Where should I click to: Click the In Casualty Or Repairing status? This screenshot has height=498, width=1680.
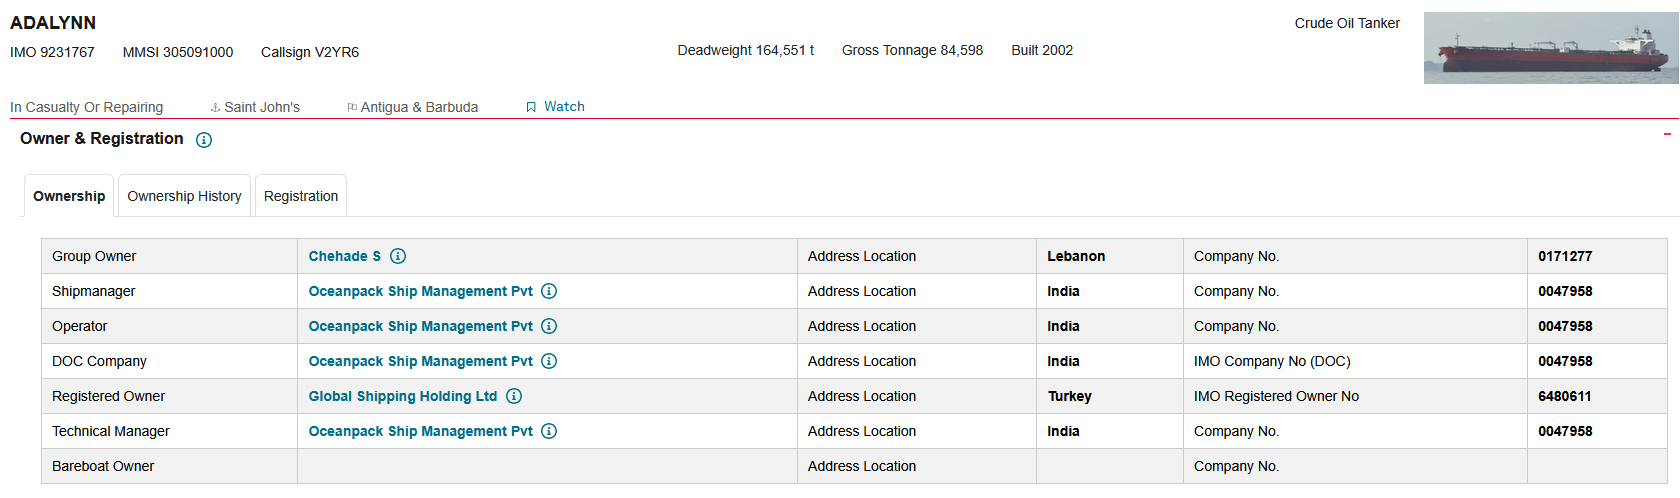click(87, 107)
